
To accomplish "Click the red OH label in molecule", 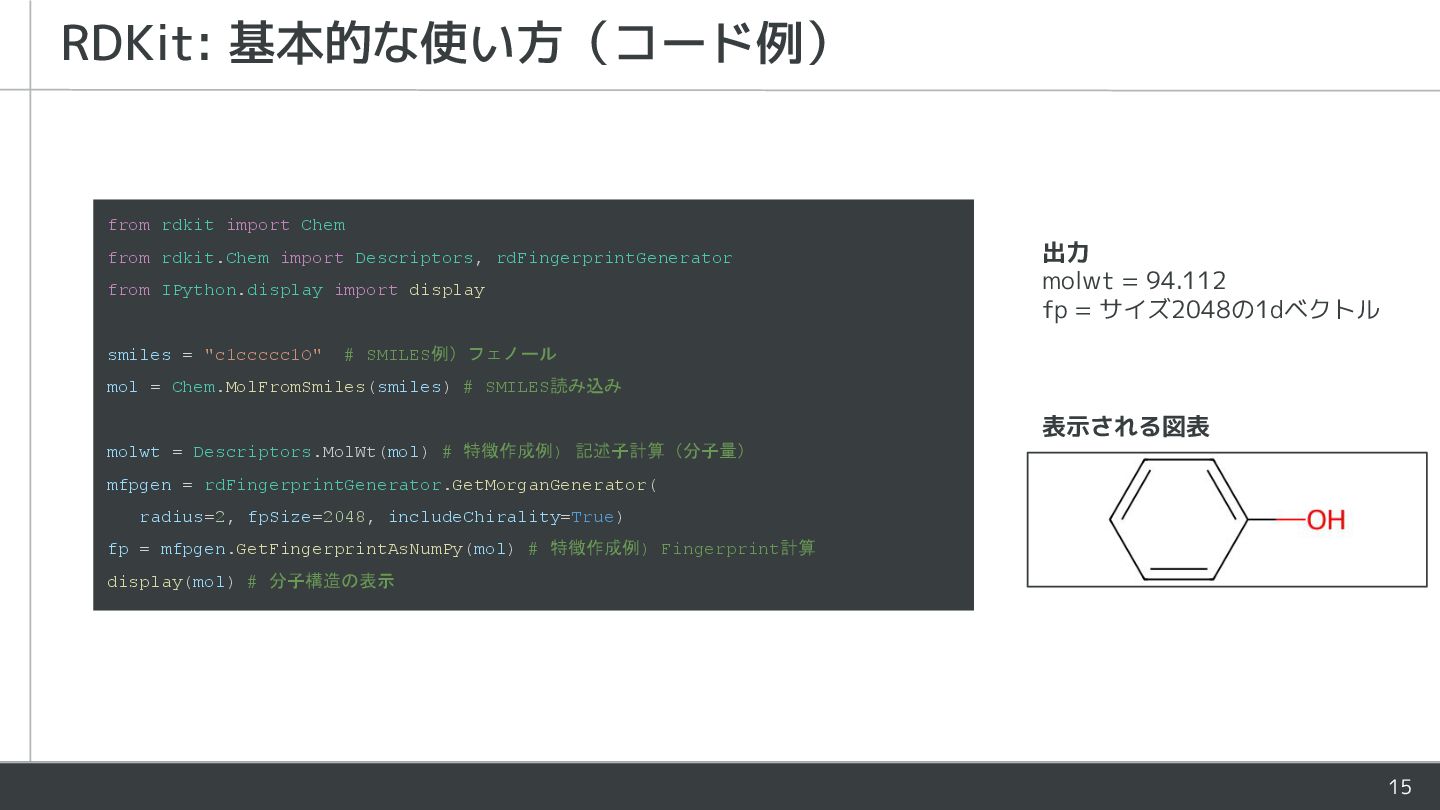I will [1326, 520].
